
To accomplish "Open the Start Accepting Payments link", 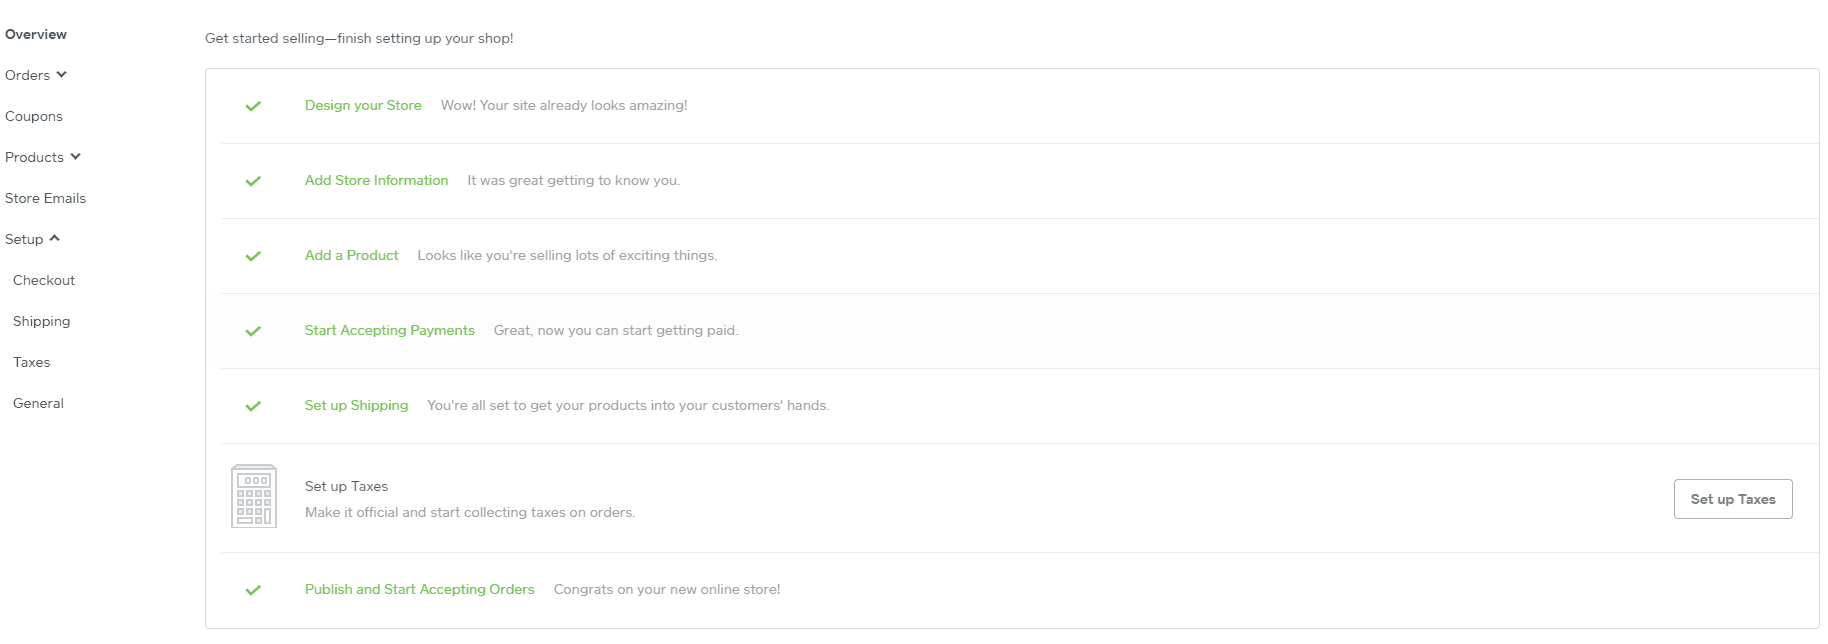I will point(390,330).
